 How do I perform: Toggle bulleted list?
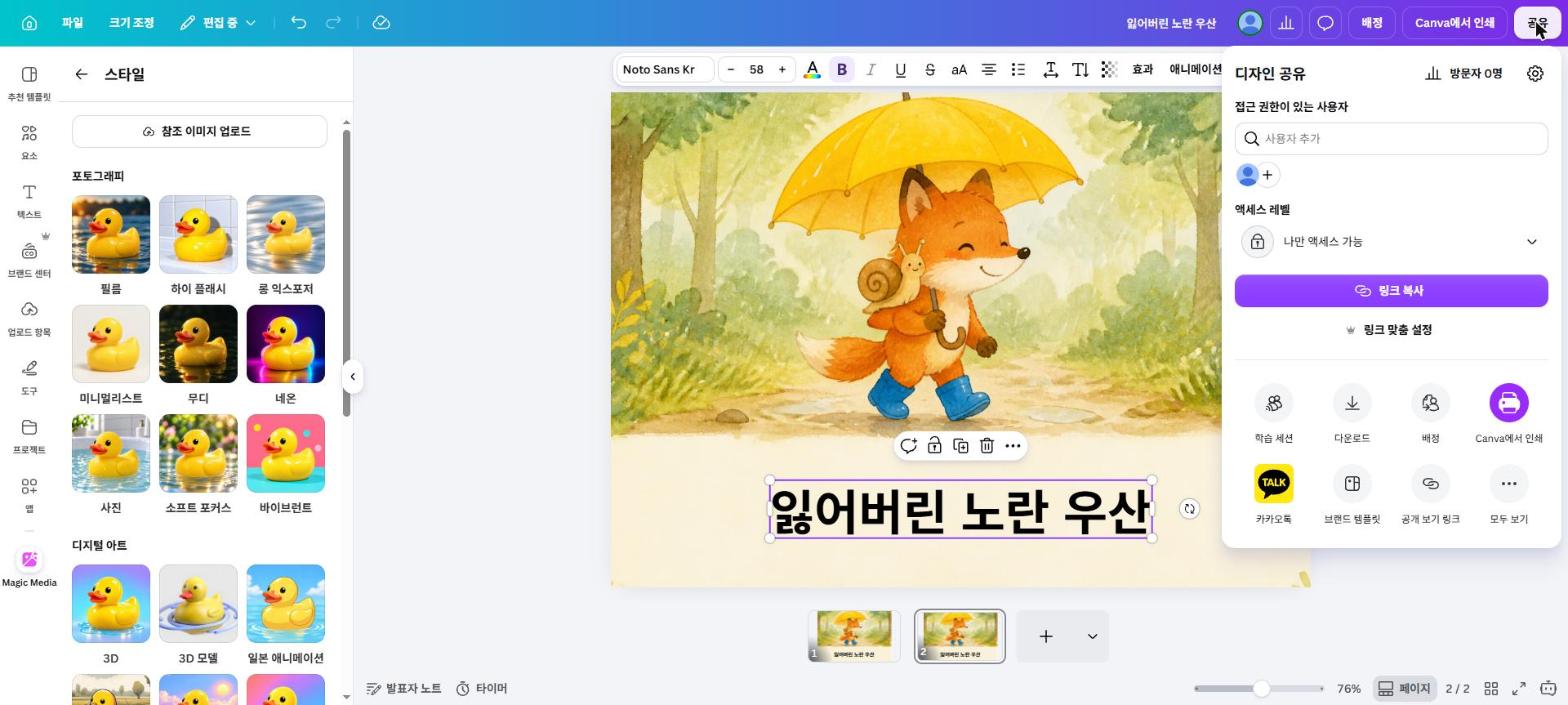point(1018,69)
